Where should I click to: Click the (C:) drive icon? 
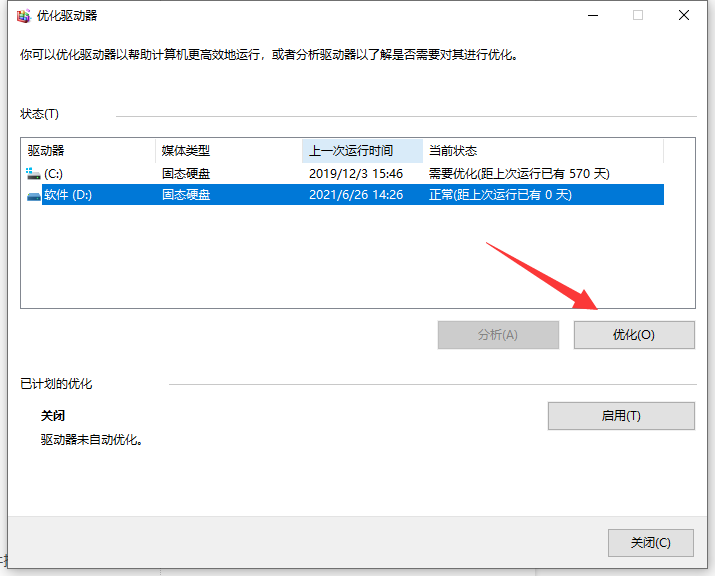click(34, 174)
